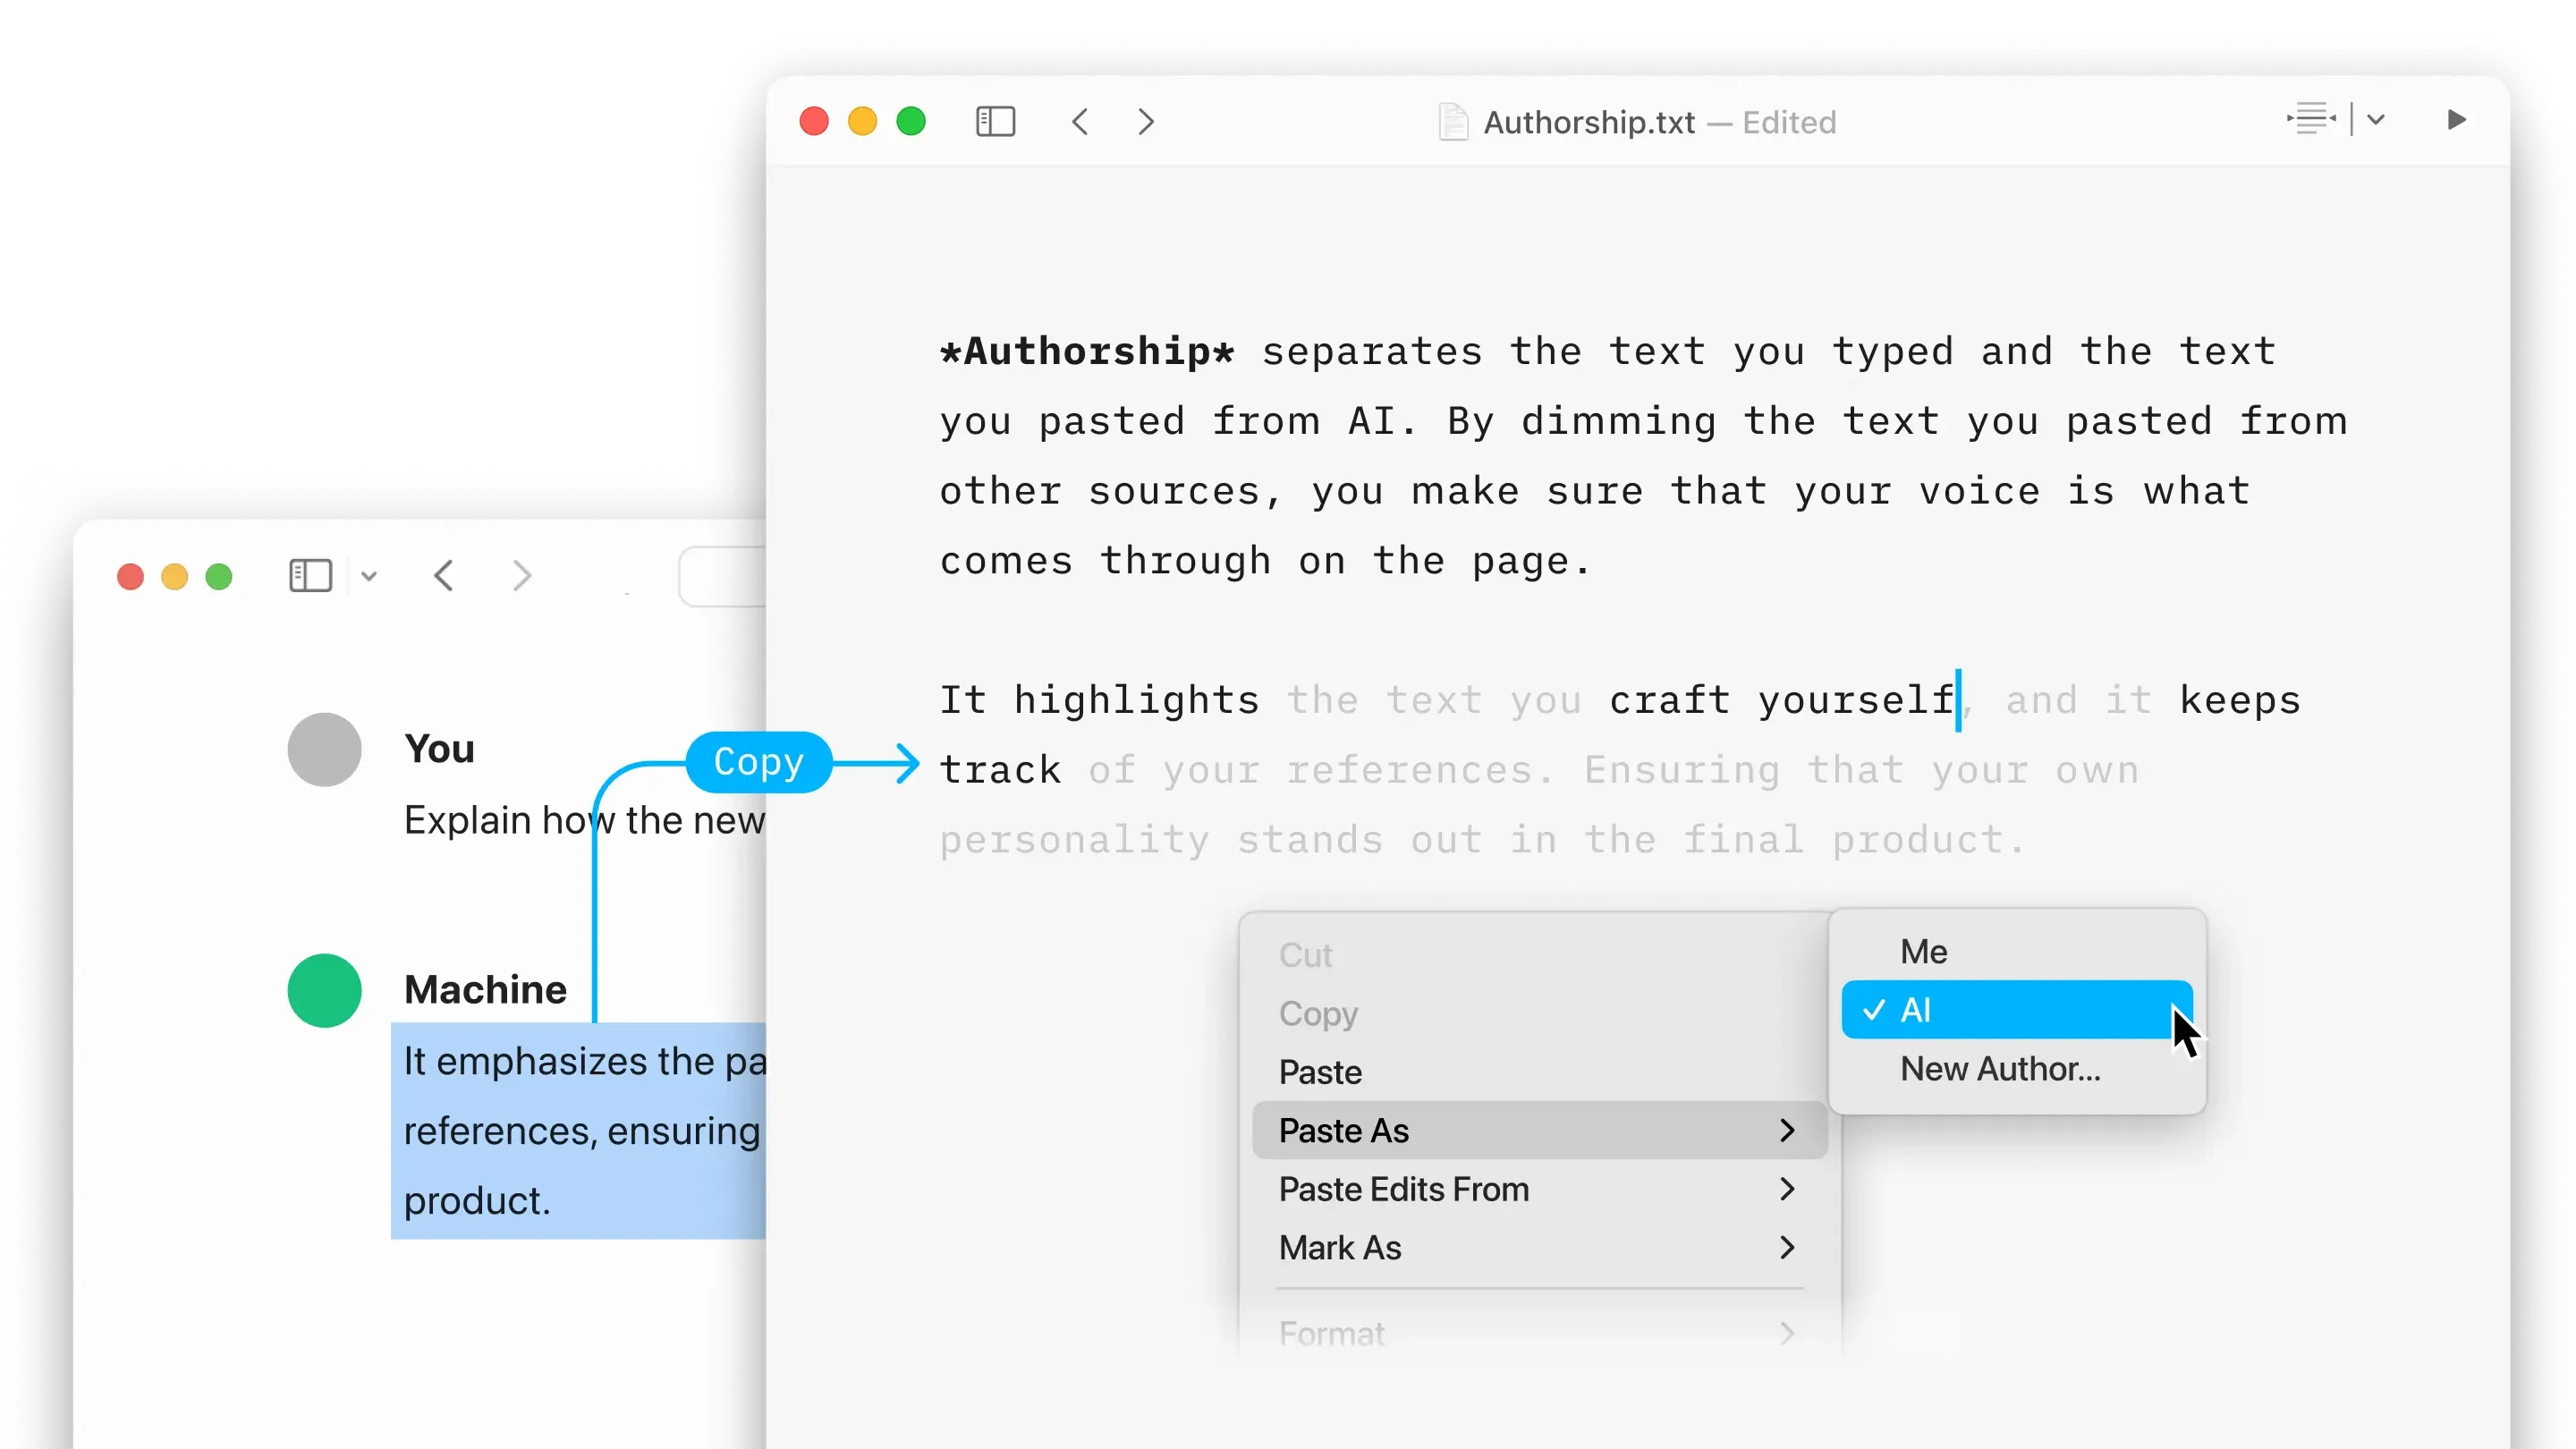Open the dropdown chevron next to the format icon
Screen dimensions: 2576x1449
click(x=2376, y=120)
